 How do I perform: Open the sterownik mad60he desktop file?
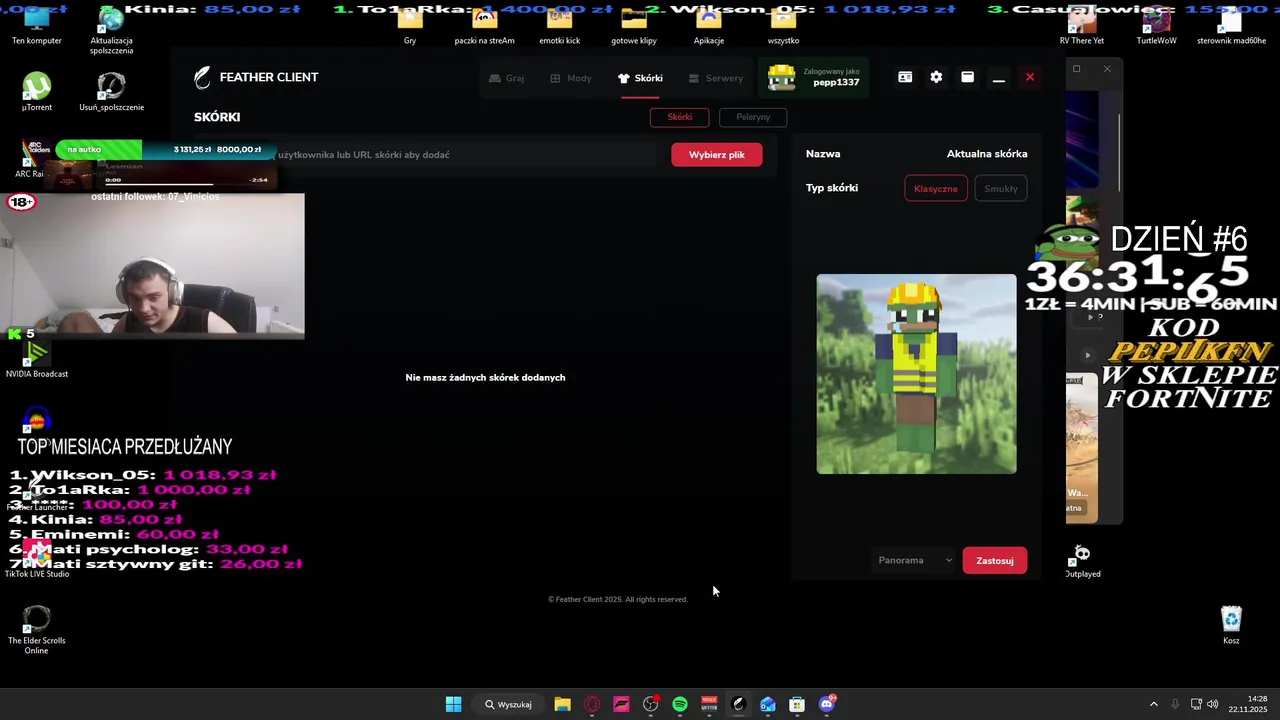point(1231,27)
